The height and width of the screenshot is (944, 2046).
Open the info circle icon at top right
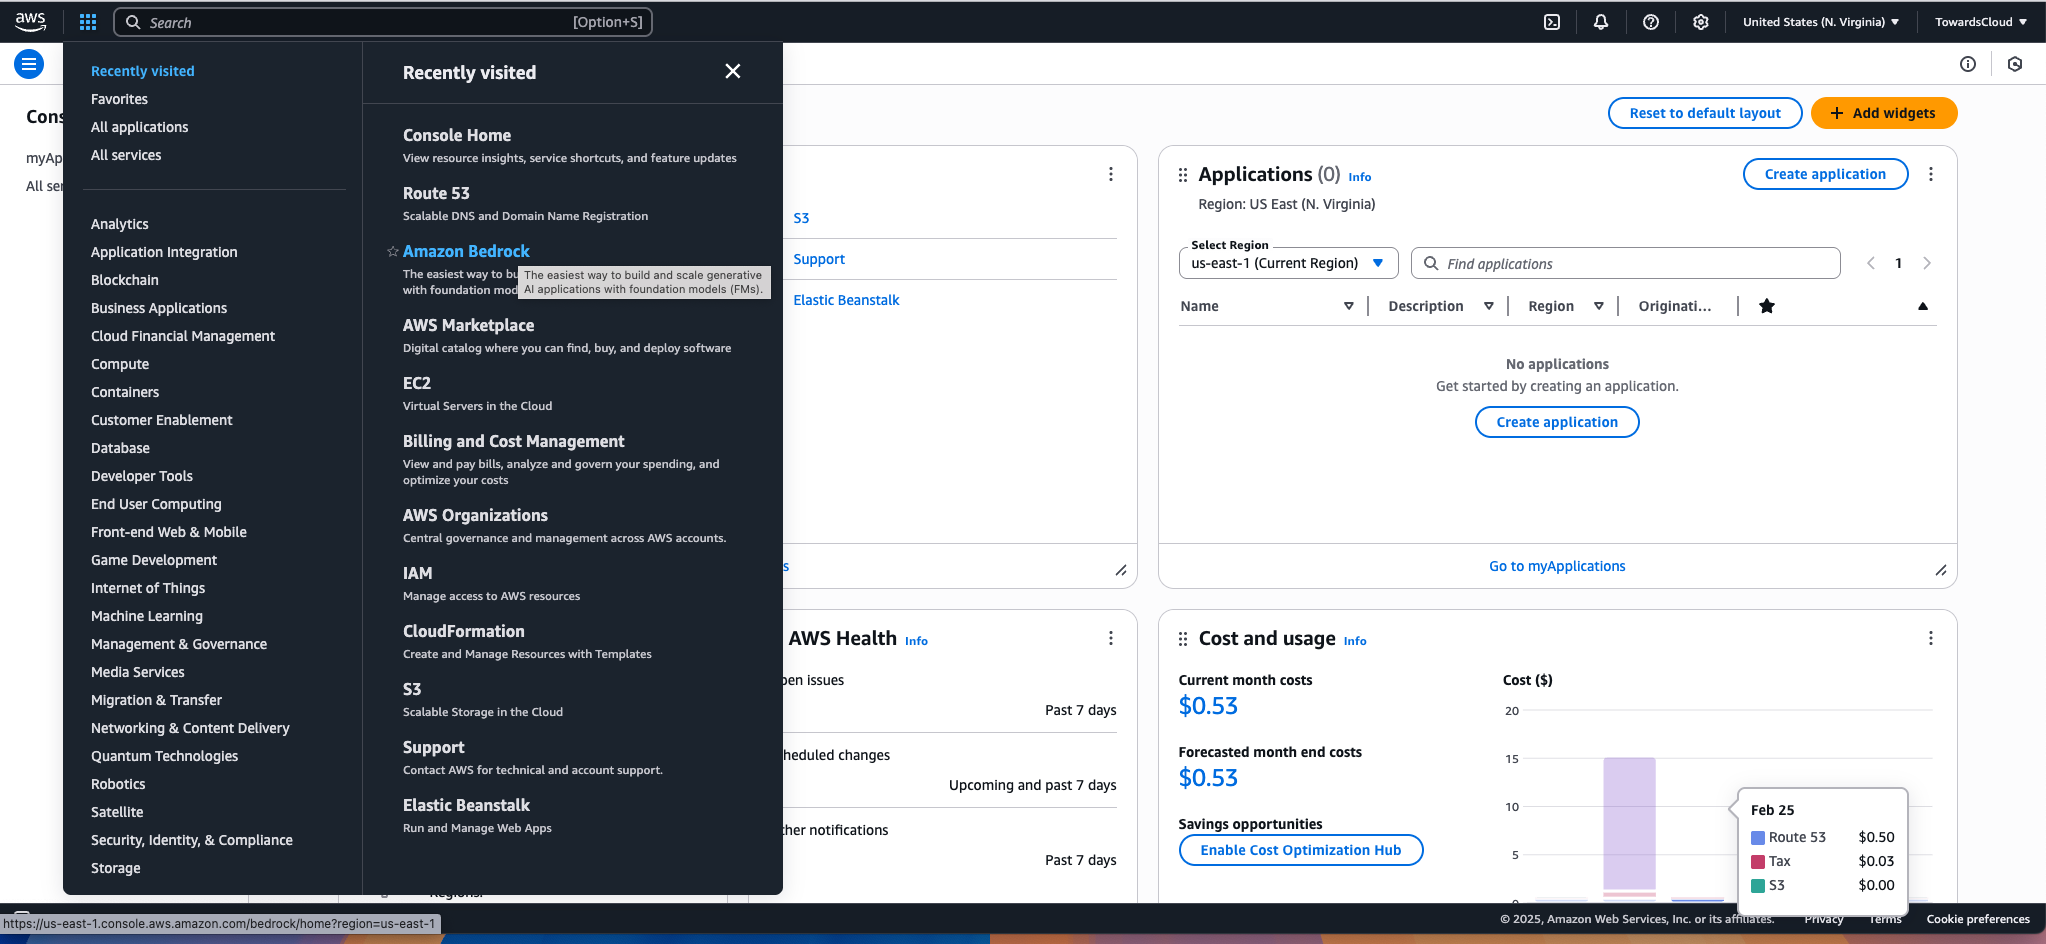pyautogui.click(x=1968, y=64)
